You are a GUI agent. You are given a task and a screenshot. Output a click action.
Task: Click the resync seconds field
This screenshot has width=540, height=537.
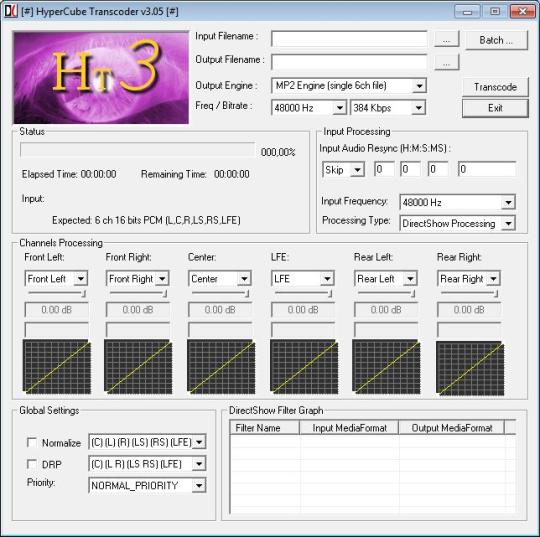pos(438,169)
